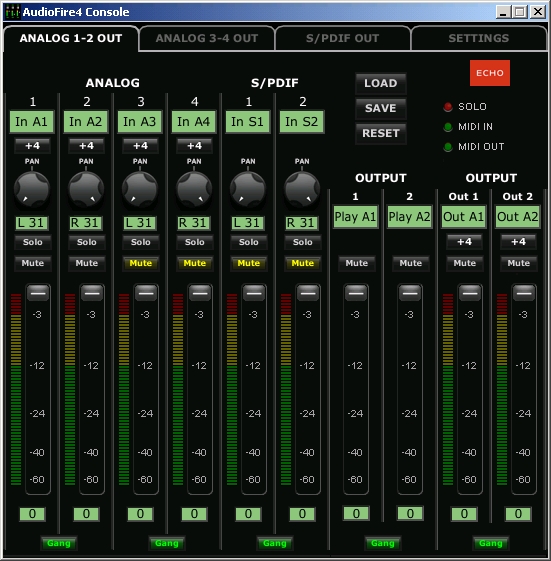Click the Analog 1 fader handle

[x=38, y=293]
